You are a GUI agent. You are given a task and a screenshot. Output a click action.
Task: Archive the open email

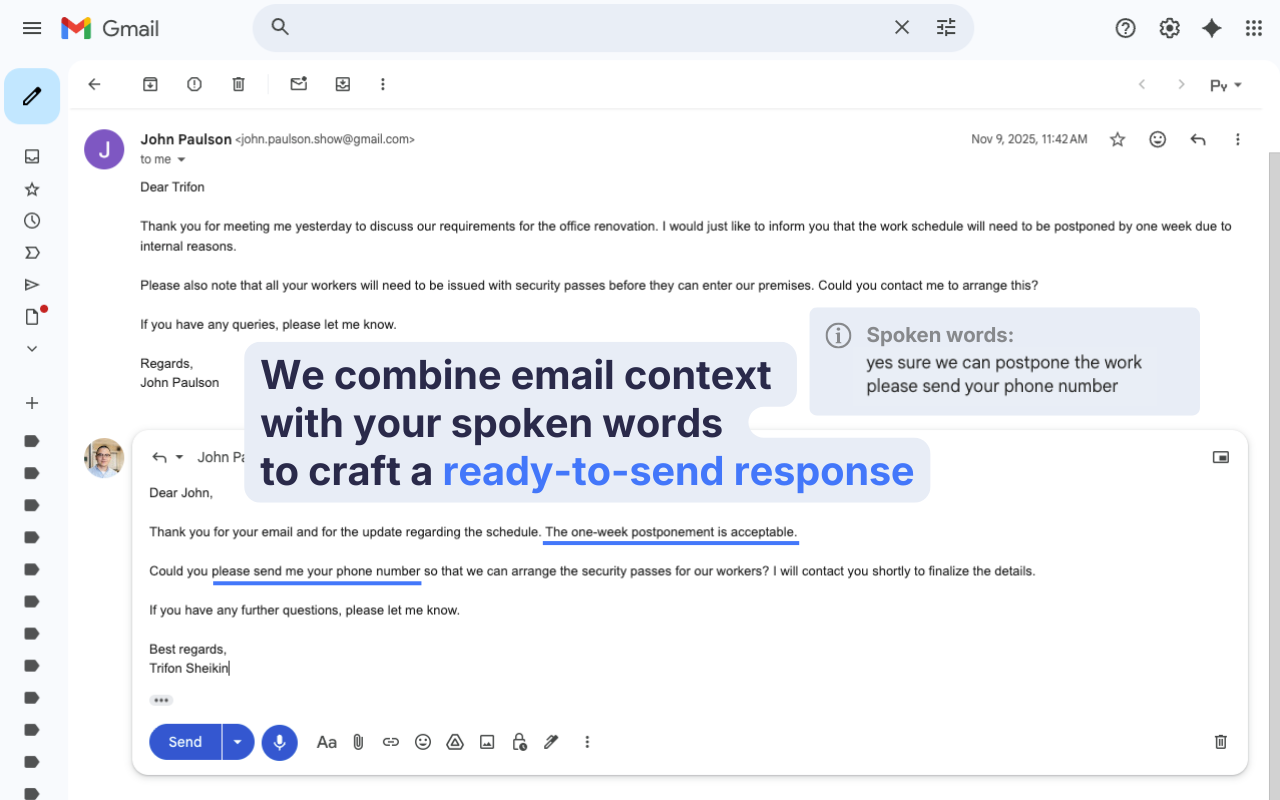(149, 84)
